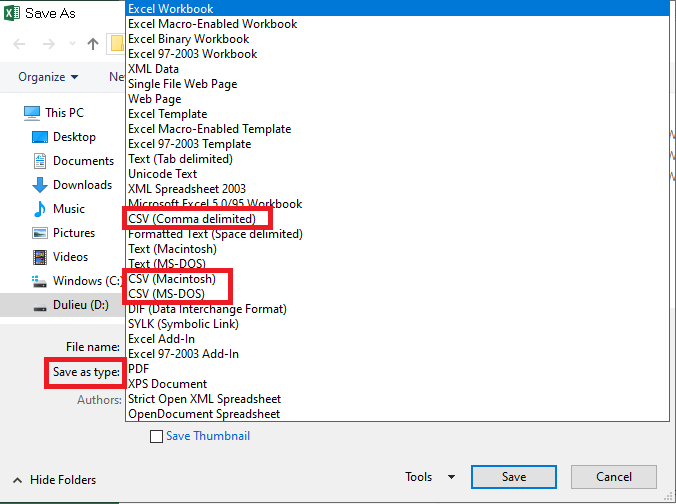Screen dimensions: 676x504
Task: Collapse folders with Hide Folders
Action: click(x=54, y=480)
